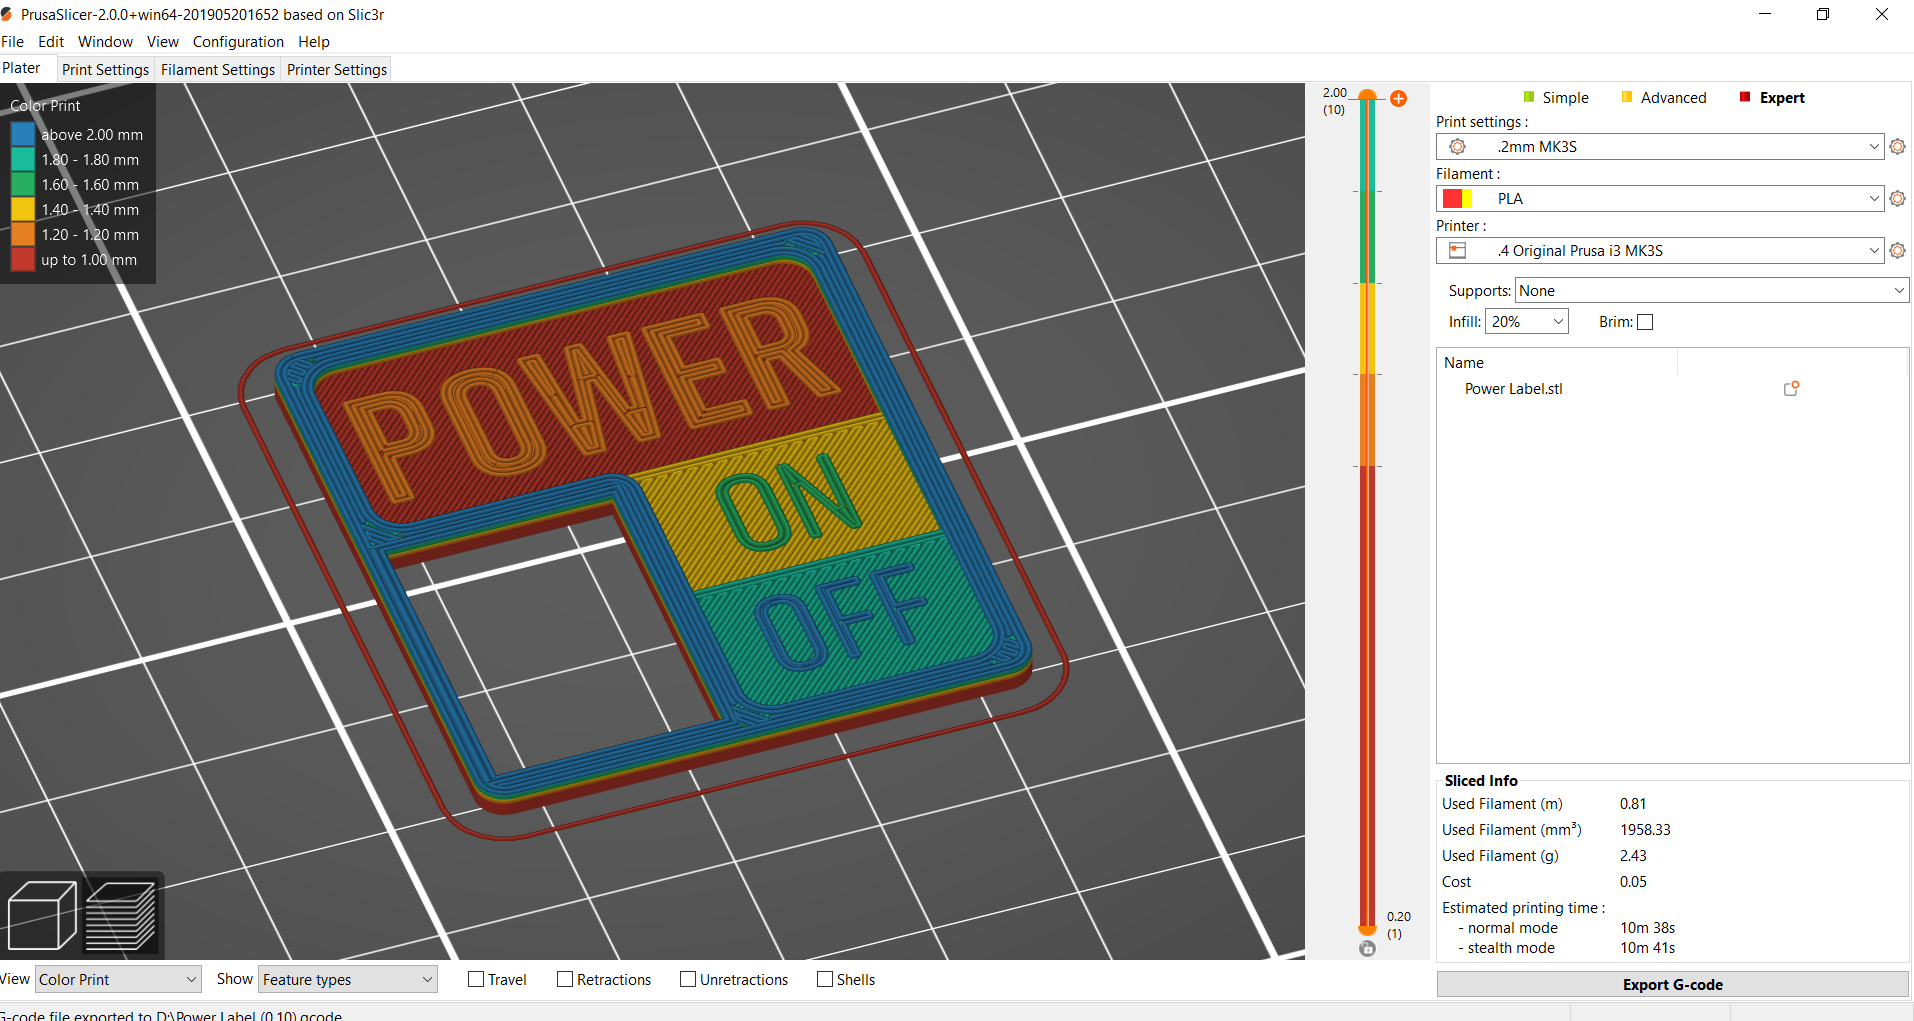
Task: Enable the Retractions display
Action: point(565,979)
